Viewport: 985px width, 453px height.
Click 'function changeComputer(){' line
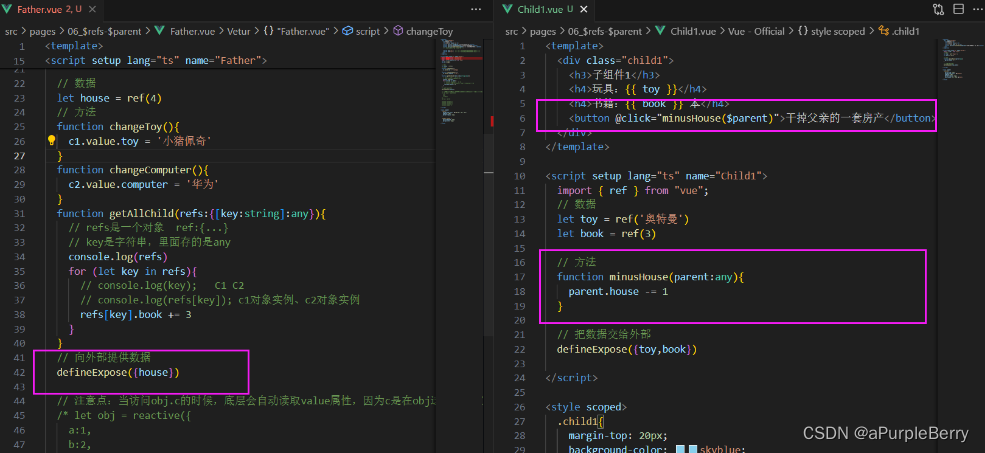pos(133,170)
